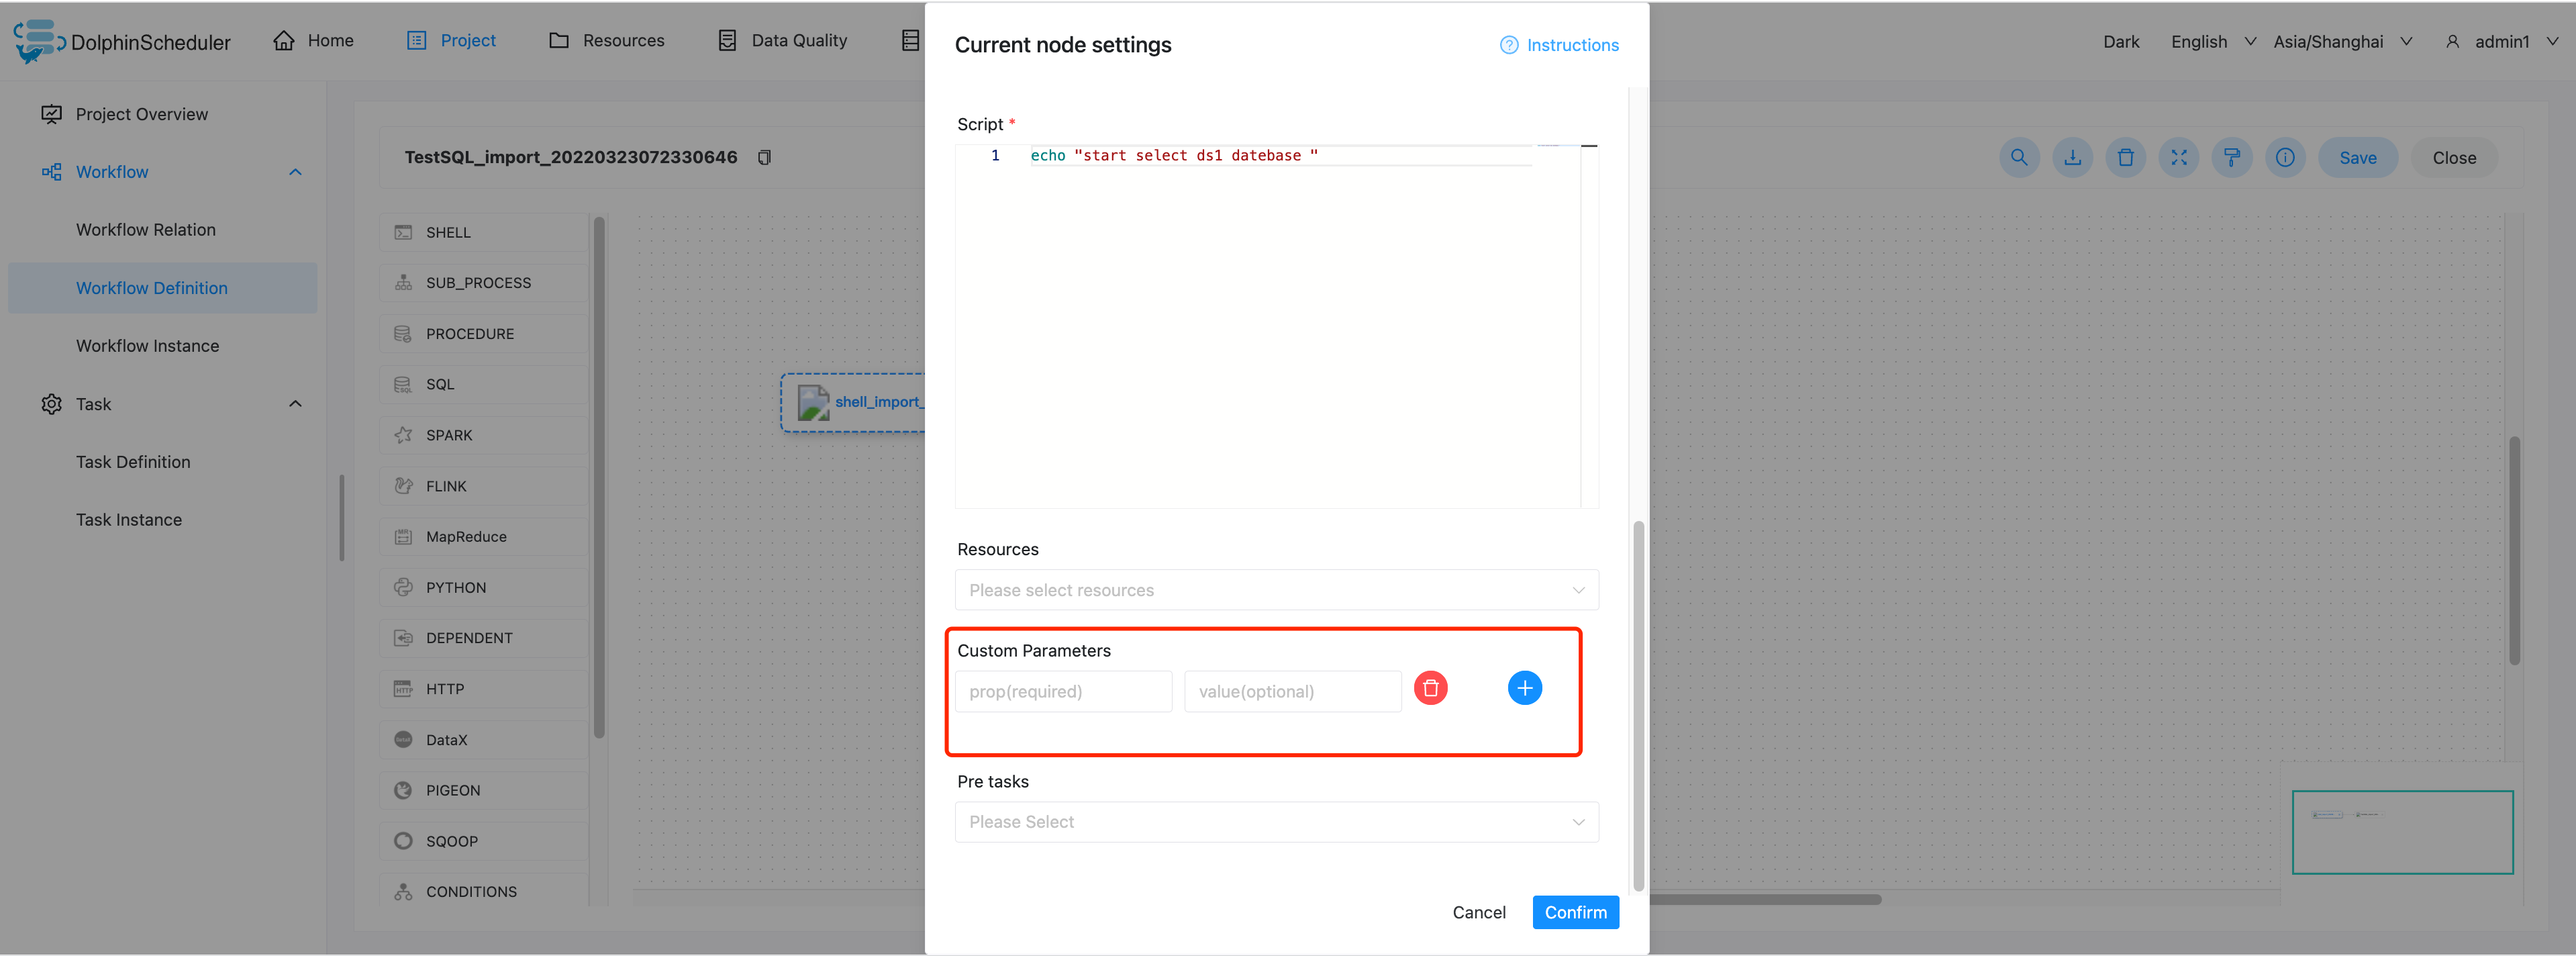Copy the workflow name via copy icon
Image resolution: width=2576 pixels, height=956 pixels.
(x=764, y=157)
